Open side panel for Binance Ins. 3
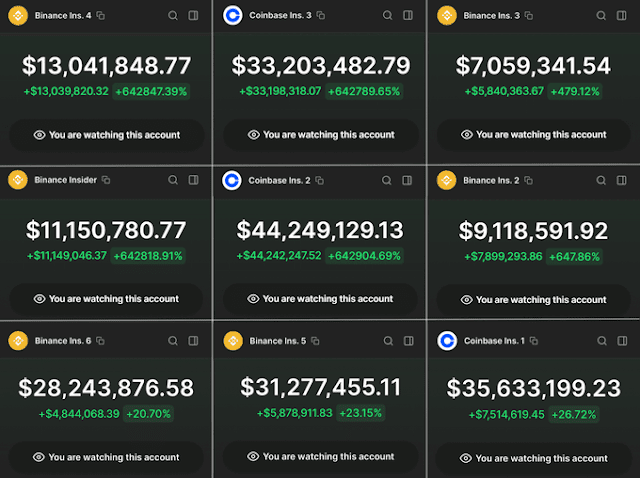The height and width of the screenshot is (478, 640). (622, 16)
